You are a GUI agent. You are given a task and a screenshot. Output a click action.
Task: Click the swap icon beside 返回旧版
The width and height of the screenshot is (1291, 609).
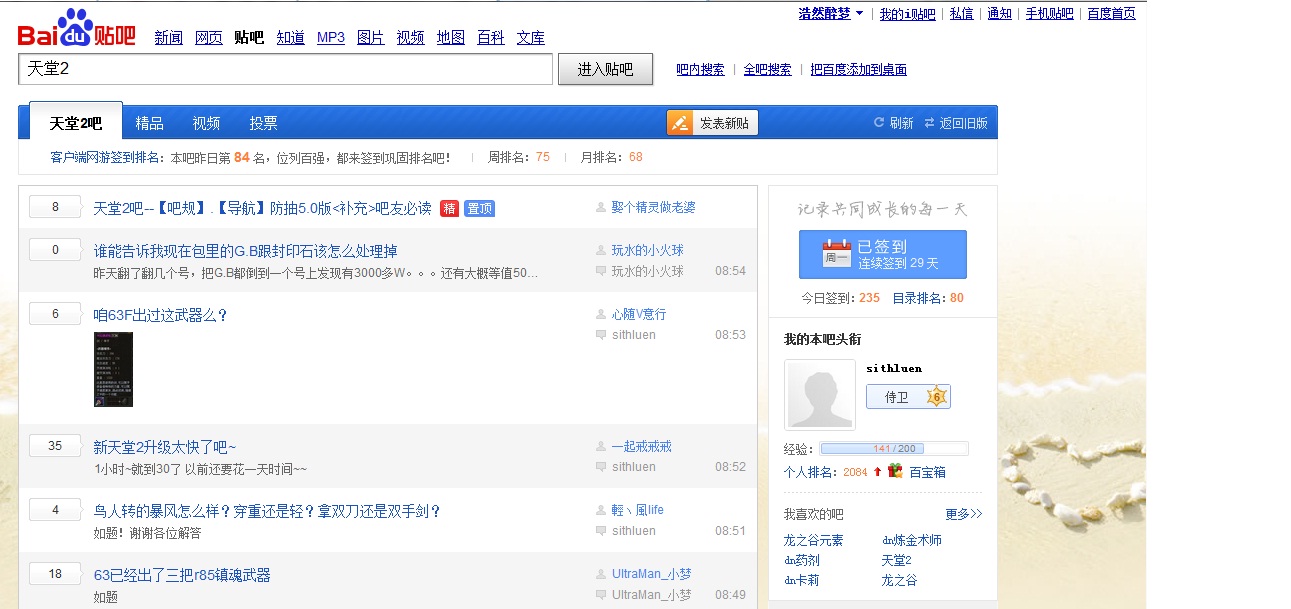[929, 123]
